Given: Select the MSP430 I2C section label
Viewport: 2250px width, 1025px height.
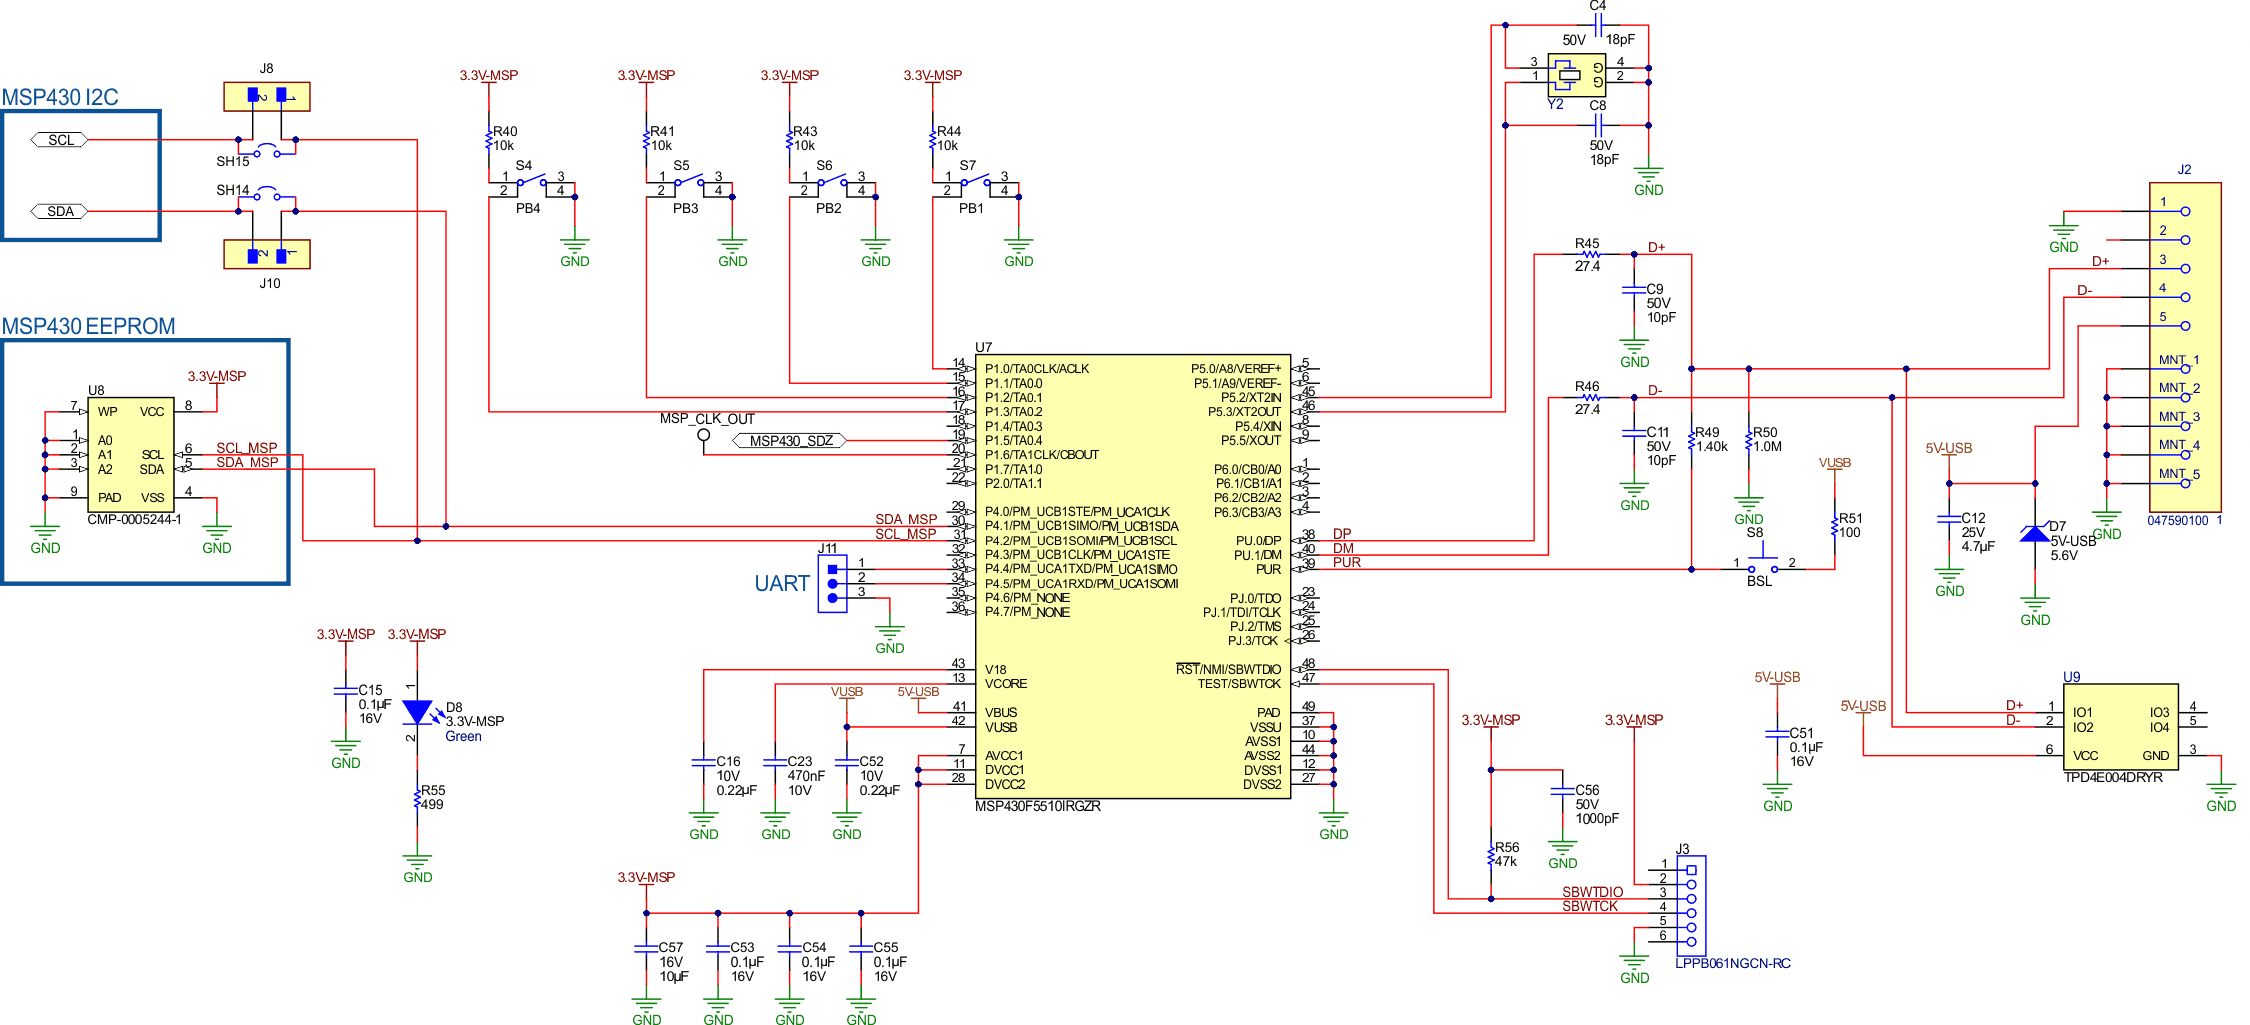Looking at the screenshot, I should (62, 97).
